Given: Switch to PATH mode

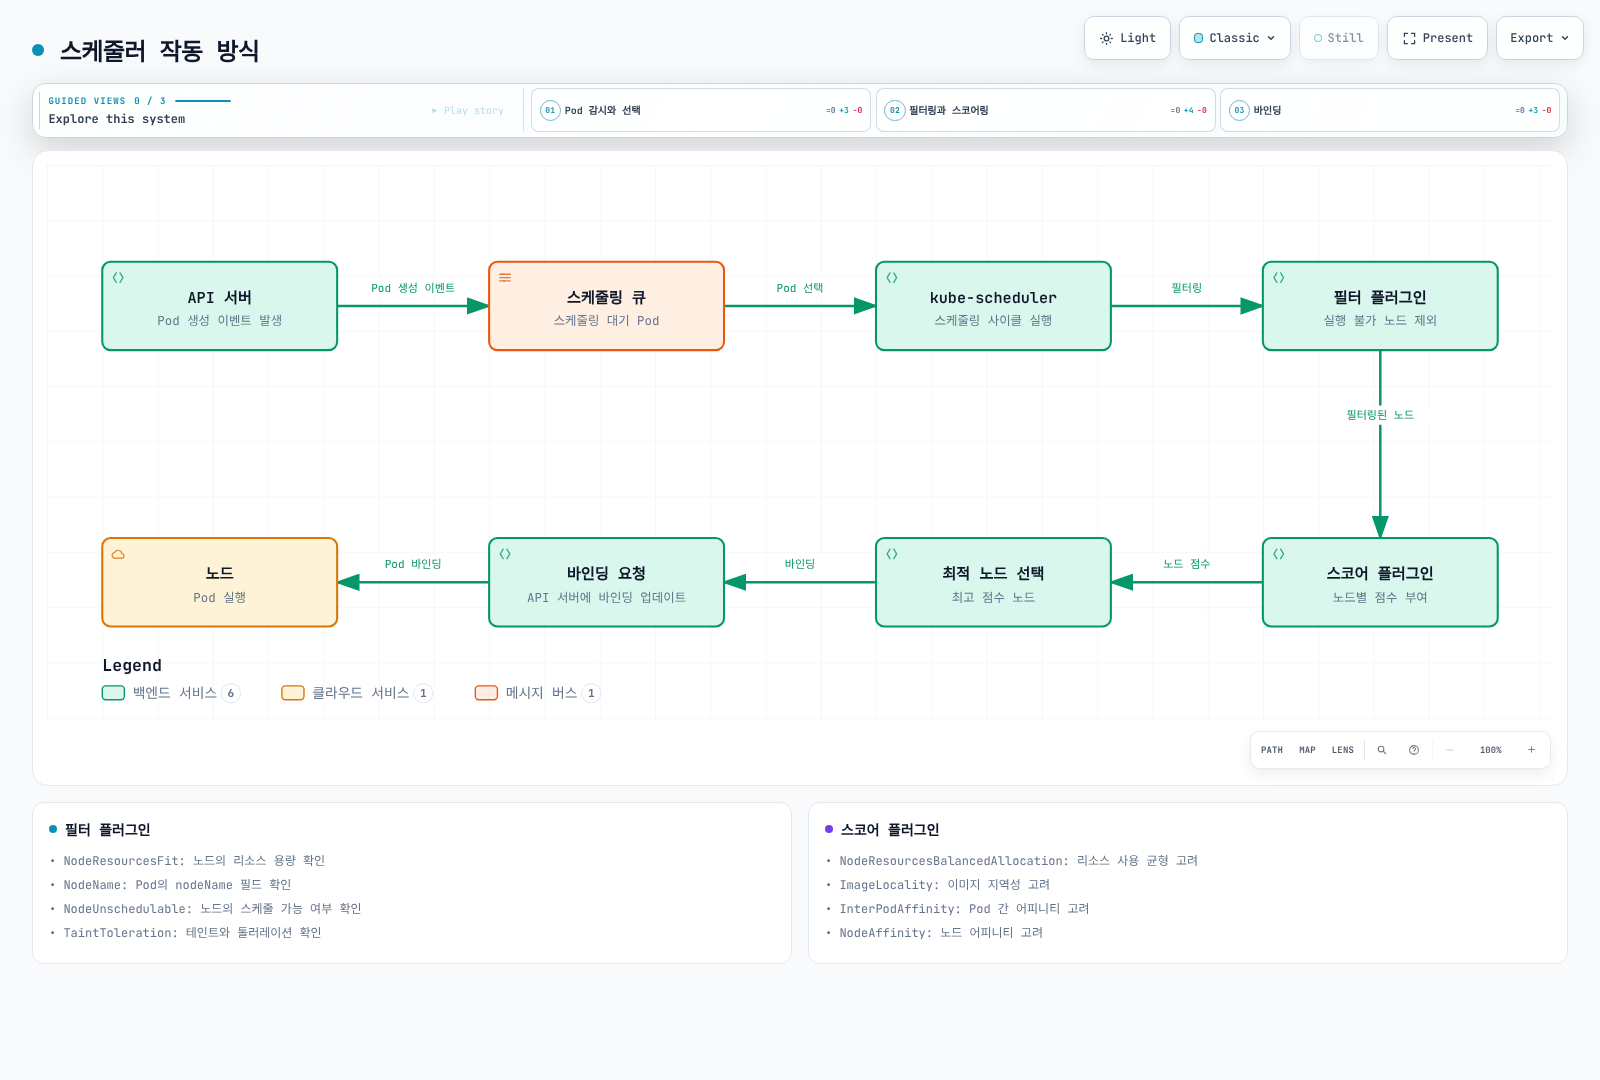Looking at the screenshot, I should click(x=1272, y=750).
